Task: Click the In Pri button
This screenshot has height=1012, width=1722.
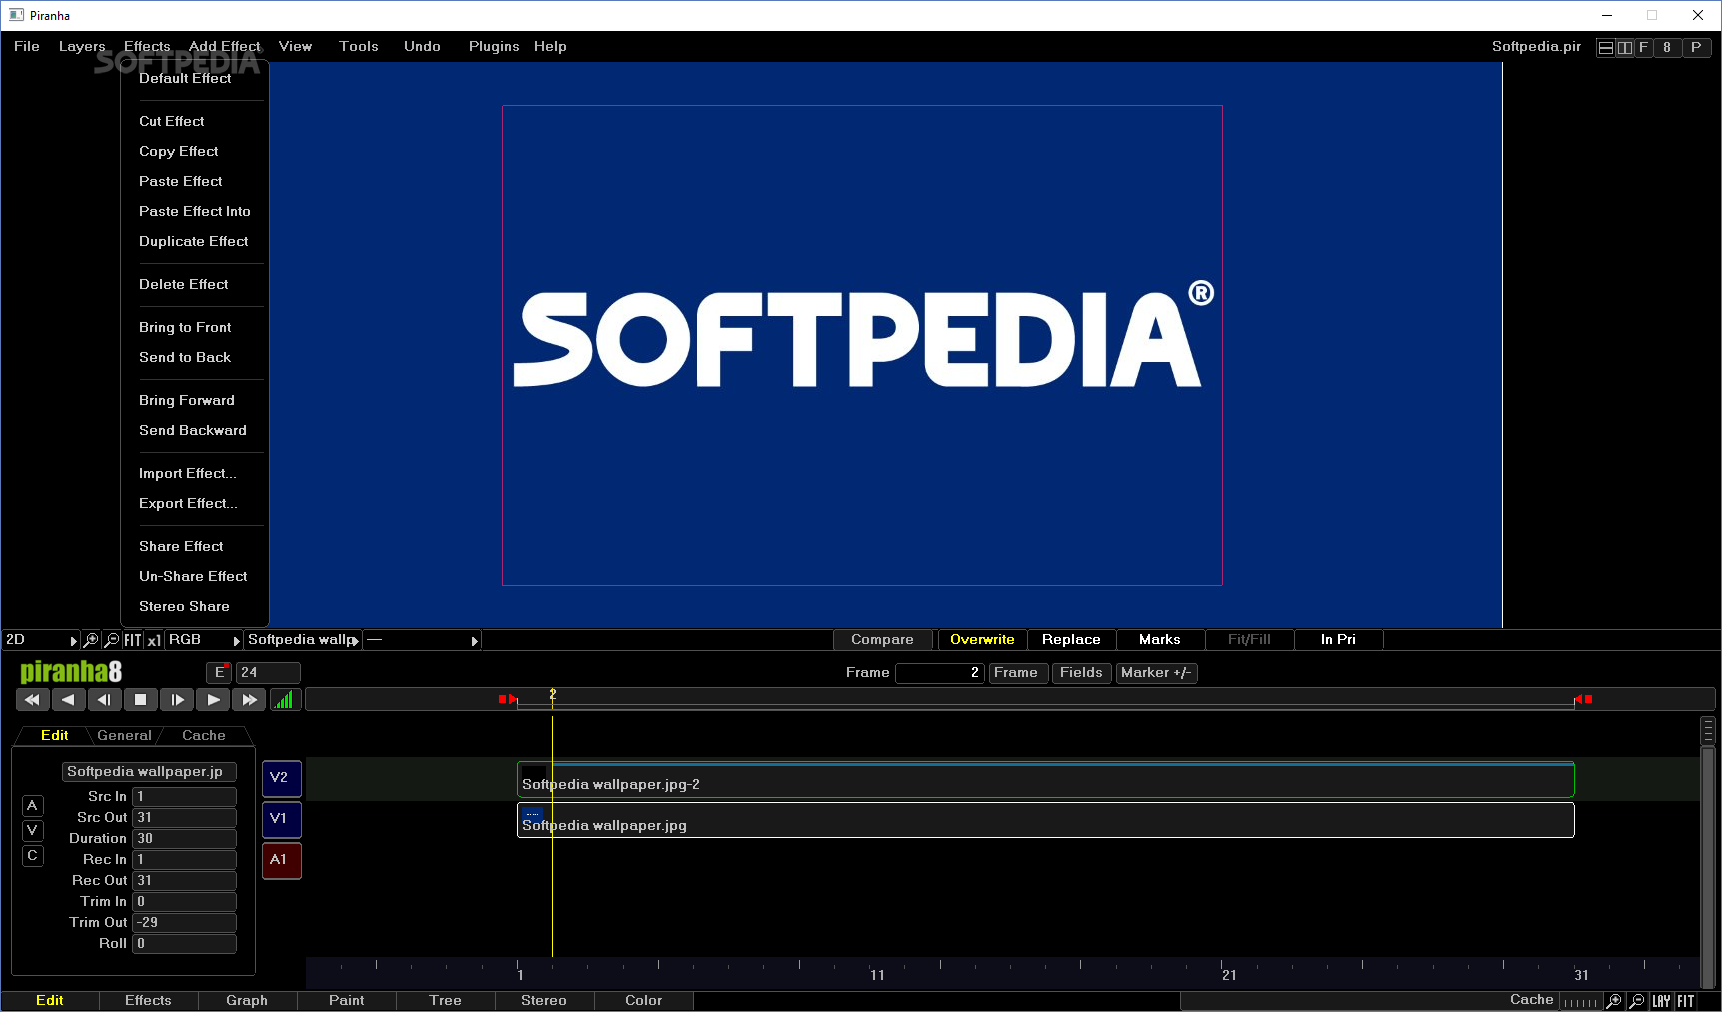Action: pos(1338,640)
